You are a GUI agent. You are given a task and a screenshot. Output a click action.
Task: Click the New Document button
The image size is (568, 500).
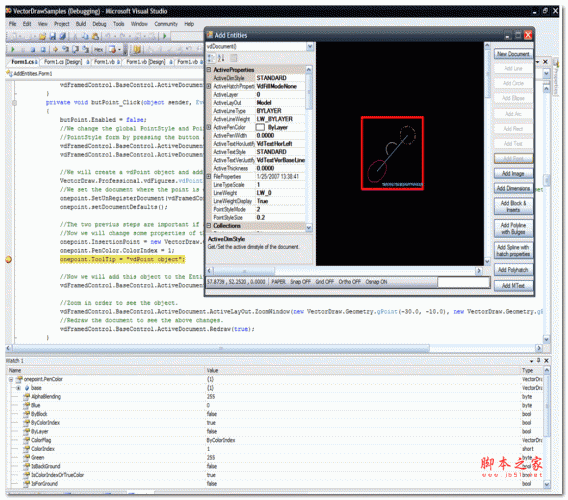point(513,54)
